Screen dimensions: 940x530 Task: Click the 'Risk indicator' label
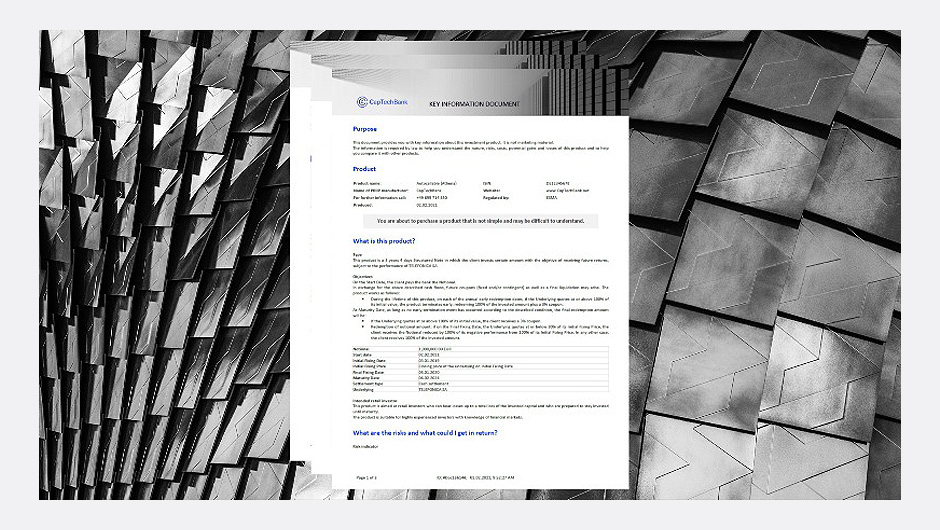pos(366,447)
